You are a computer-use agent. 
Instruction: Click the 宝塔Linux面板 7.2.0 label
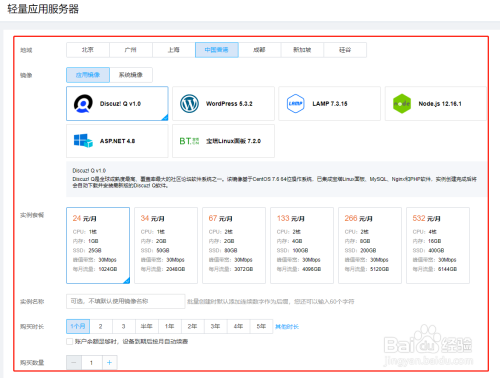(x=233, y=141)
